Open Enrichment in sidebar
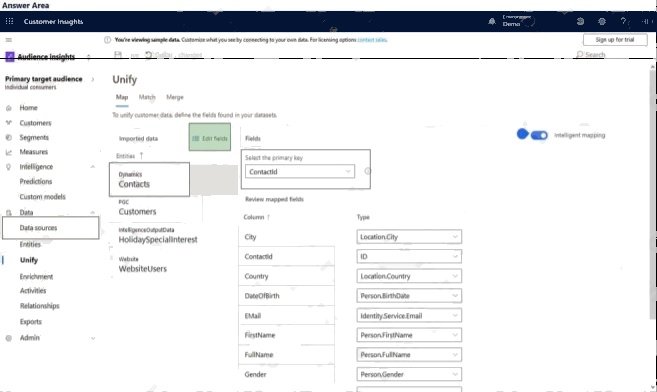Image resolution: width=657 pixels, height=392 pixels. click(x=36, y=277)
